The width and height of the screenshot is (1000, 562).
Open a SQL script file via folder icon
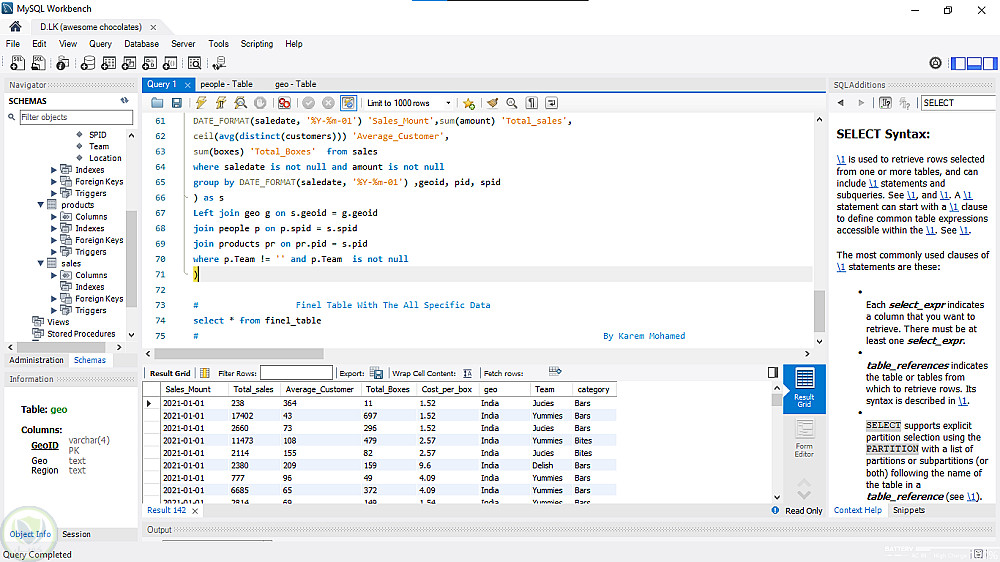tap(157, 103)
